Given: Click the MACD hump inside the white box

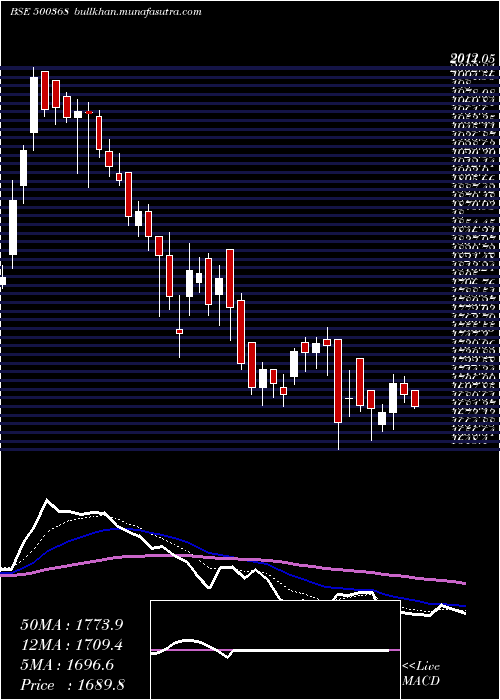Looking at the screenshot, I should (187, 642).
